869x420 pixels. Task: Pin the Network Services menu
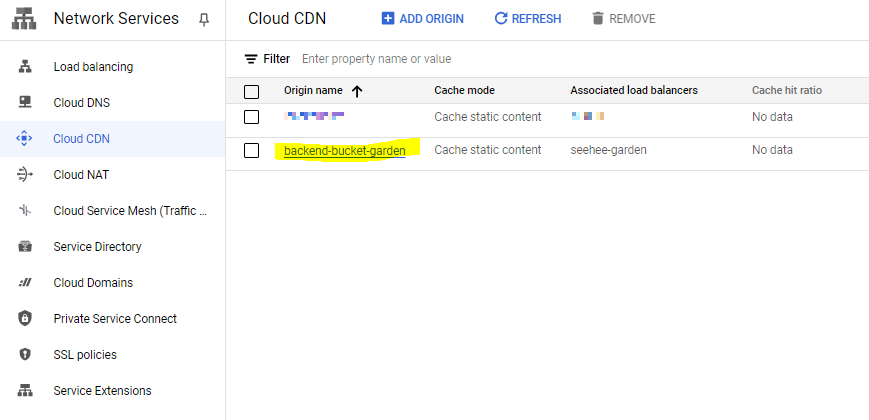coord(204,20)
